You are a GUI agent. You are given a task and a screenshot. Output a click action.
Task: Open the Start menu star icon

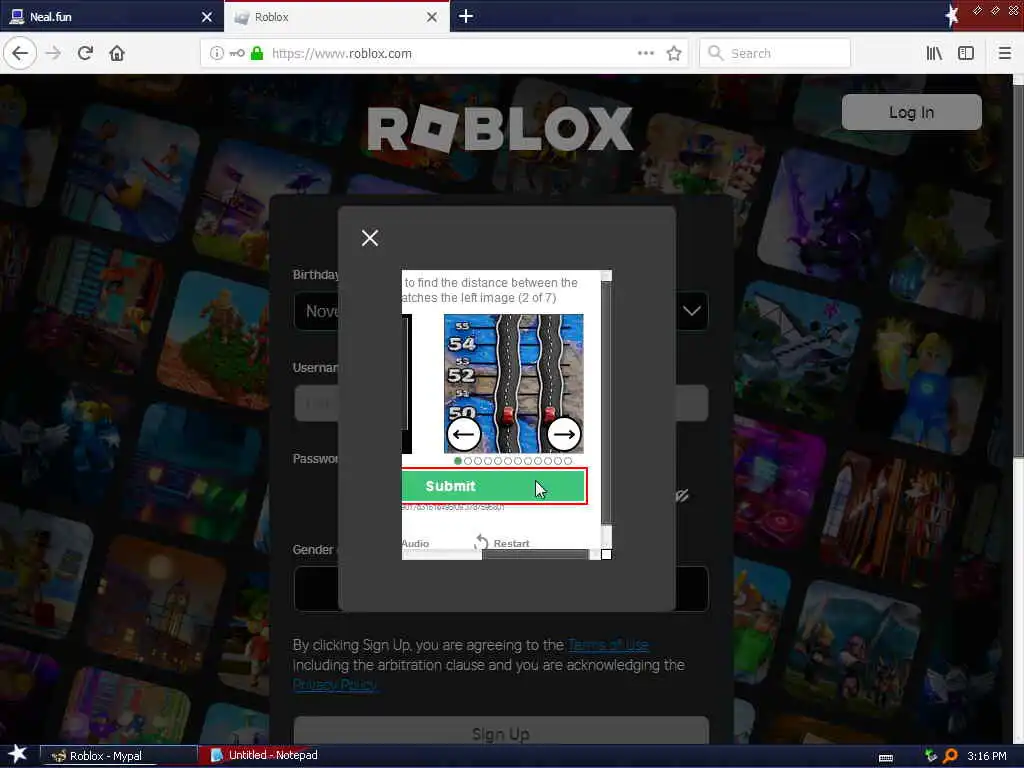18,754
